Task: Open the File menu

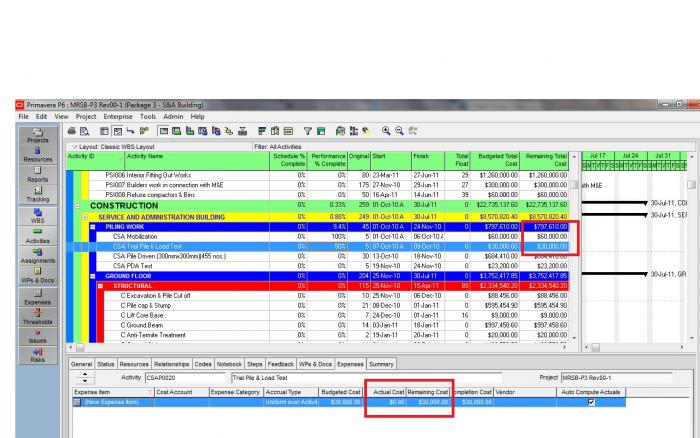Action: (23, 117)
